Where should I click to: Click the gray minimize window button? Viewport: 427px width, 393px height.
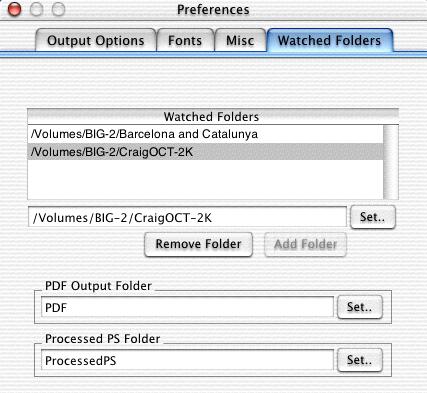tap(36, 9)
